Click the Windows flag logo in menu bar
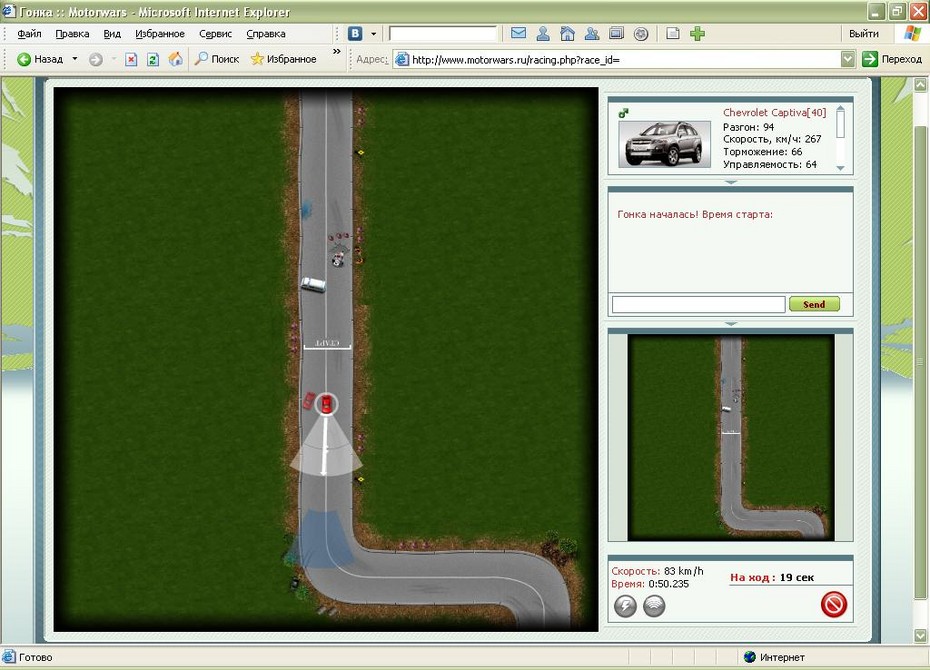The image size is (930, 670). click(x=912, y=34)
